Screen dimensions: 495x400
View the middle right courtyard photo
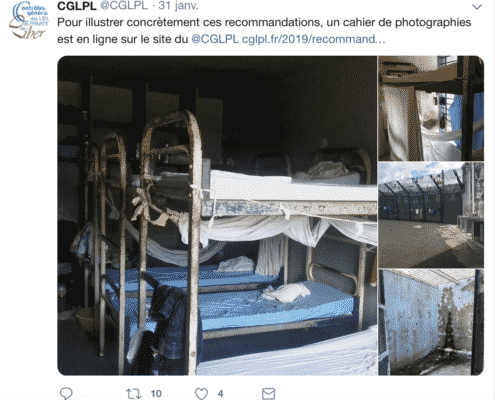point(431,215)
